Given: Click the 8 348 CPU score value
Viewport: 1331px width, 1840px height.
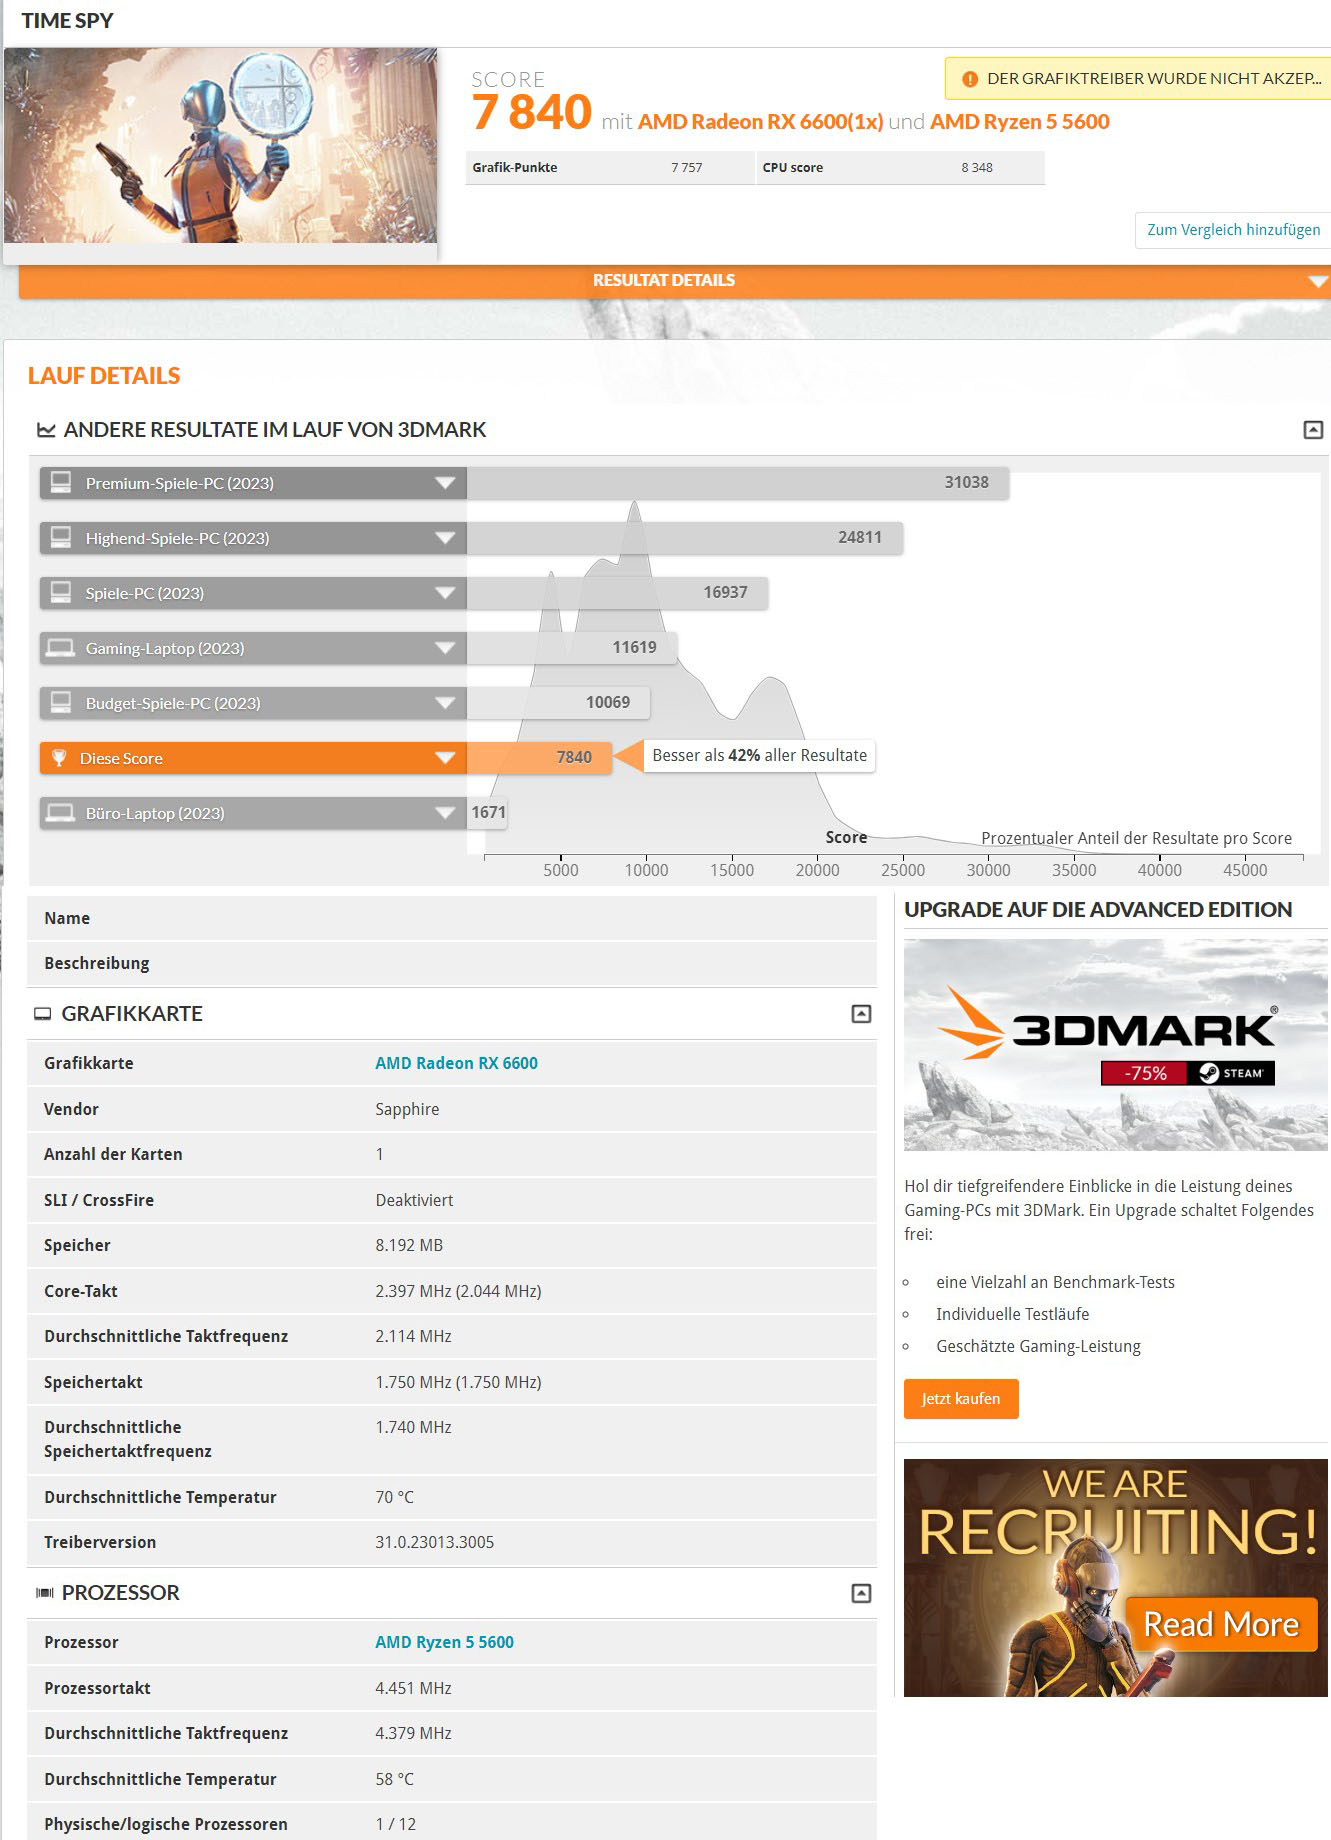Looking at the screenshot, I should tap(977, 168).
